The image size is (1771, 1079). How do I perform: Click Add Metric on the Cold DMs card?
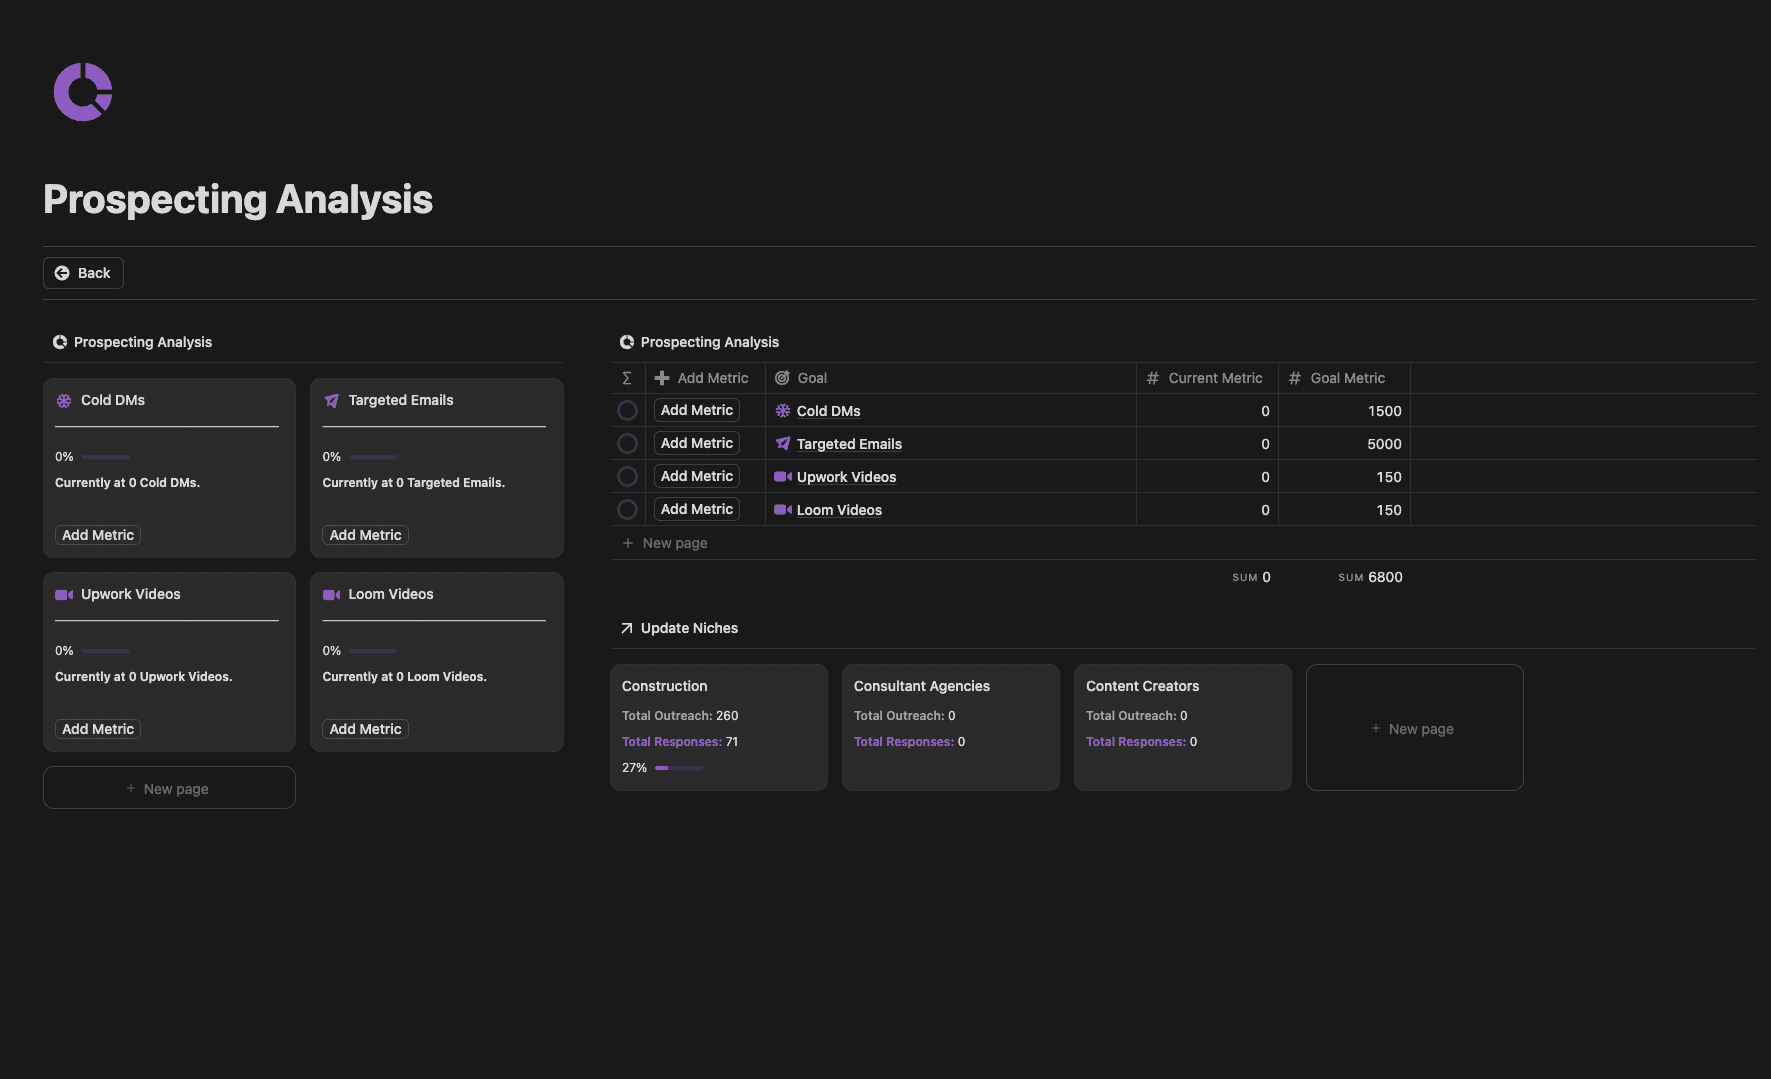tap(98, 535)
